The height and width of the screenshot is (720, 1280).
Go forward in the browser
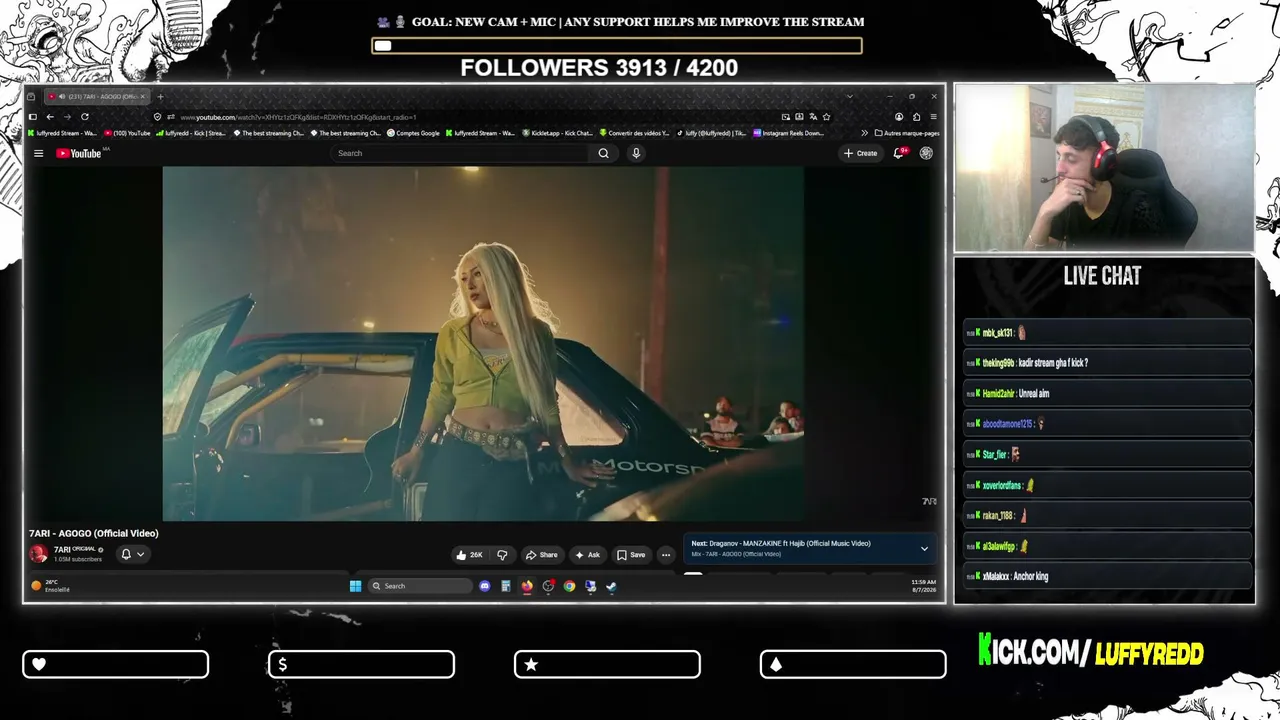click(67, 117)
